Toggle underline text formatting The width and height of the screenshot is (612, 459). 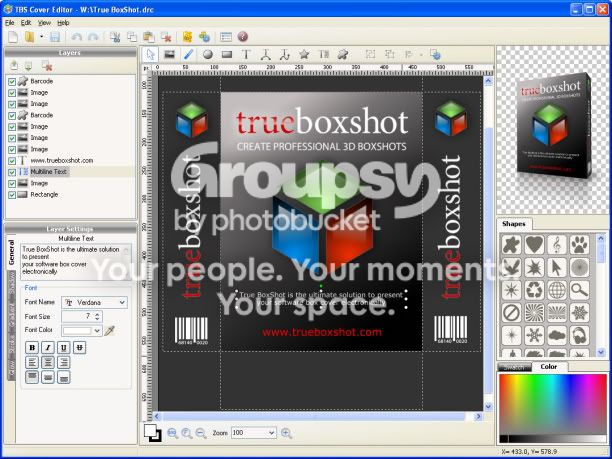[64, 347]
